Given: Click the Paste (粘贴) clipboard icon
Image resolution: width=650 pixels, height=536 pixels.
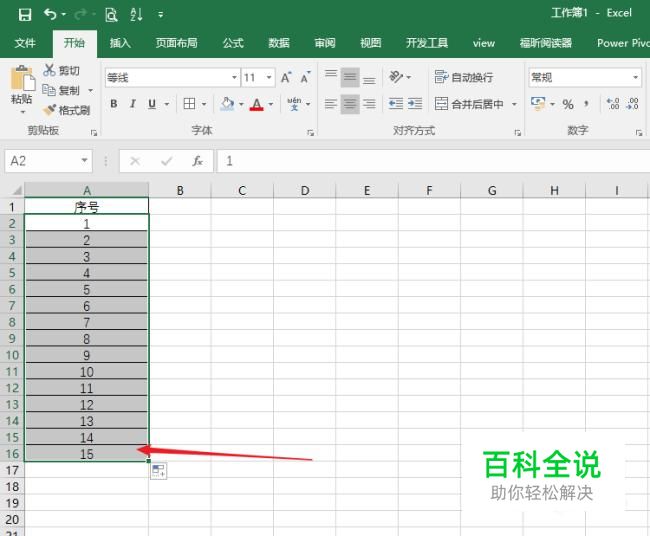Looking at the screenshot, I should tap(22, 79).
